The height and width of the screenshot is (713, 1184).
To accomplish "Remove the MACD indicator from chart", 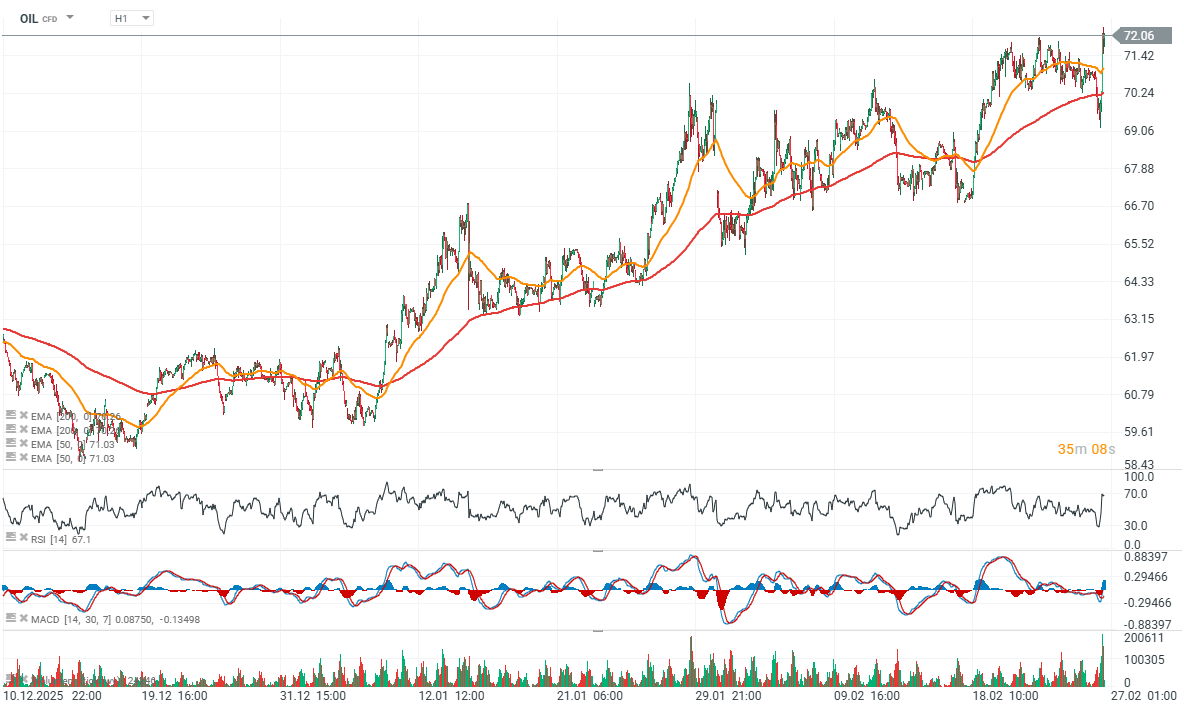I will [24, 618].
